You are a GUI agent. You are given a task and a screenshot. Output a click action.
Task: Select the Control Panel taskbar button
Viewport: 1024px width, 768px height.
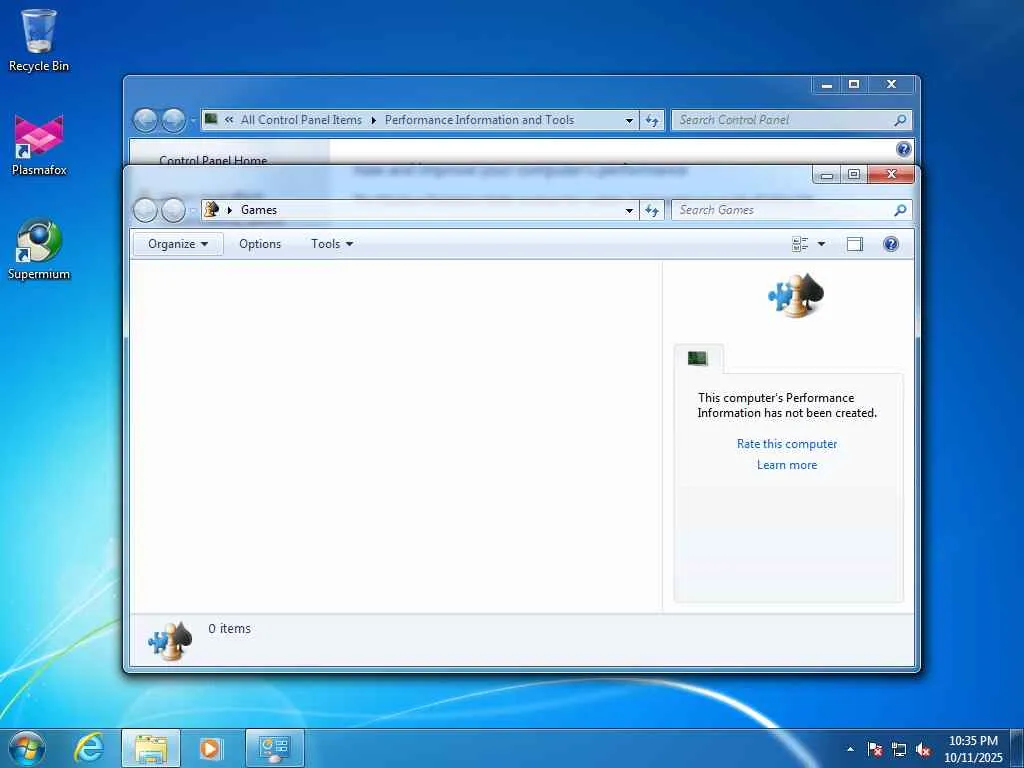[274, 748]
